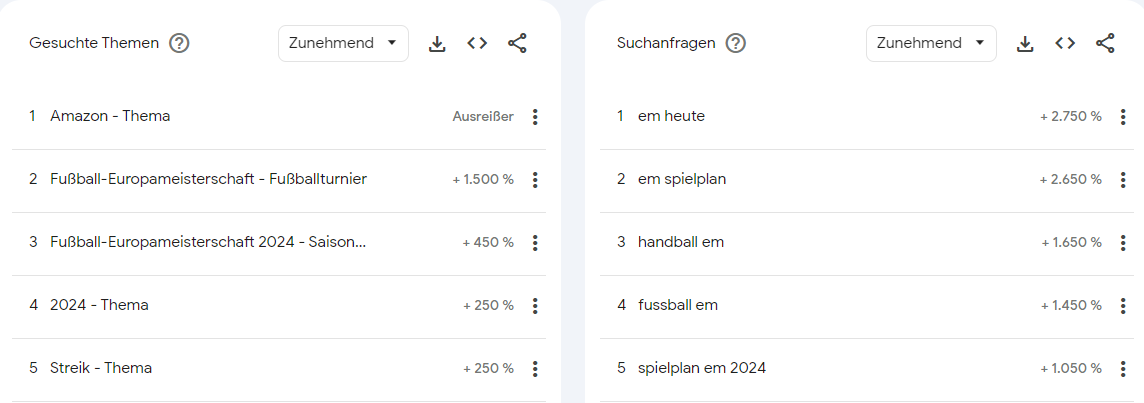Open the Zunehmend dropdown in Gesuchte Themen
The image size is (1144, 403).
coord(343,44)
